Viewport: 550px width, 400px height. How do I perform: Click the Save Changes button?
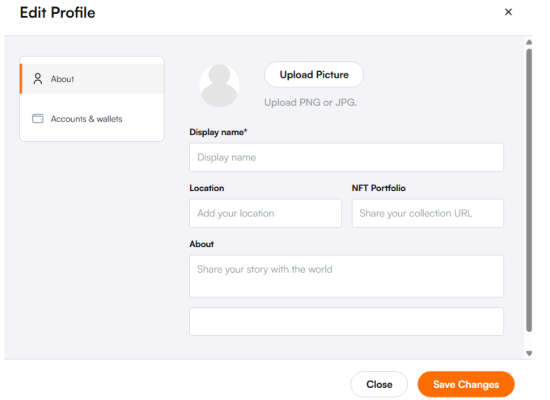pos(466,384)
